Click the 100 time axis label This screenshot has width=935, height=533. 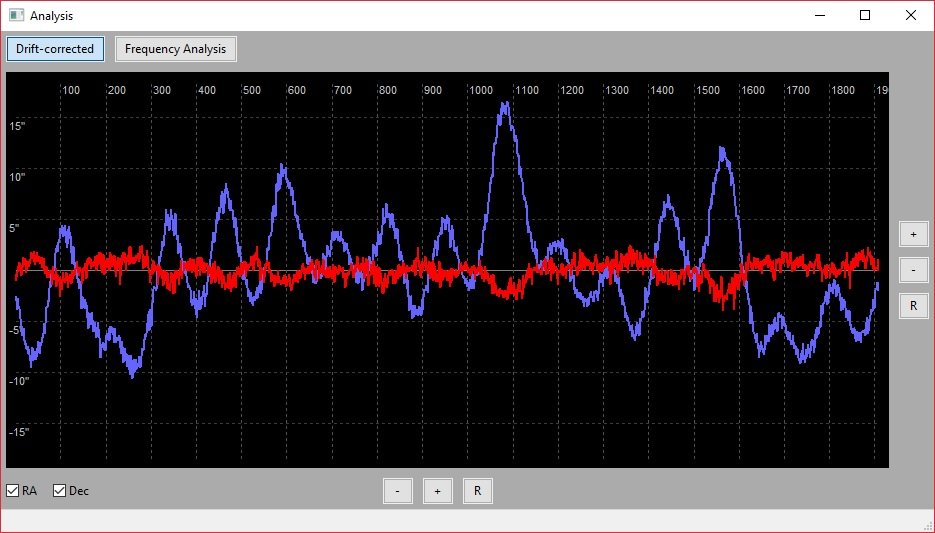pyautogui.click(x=71, y=91)
